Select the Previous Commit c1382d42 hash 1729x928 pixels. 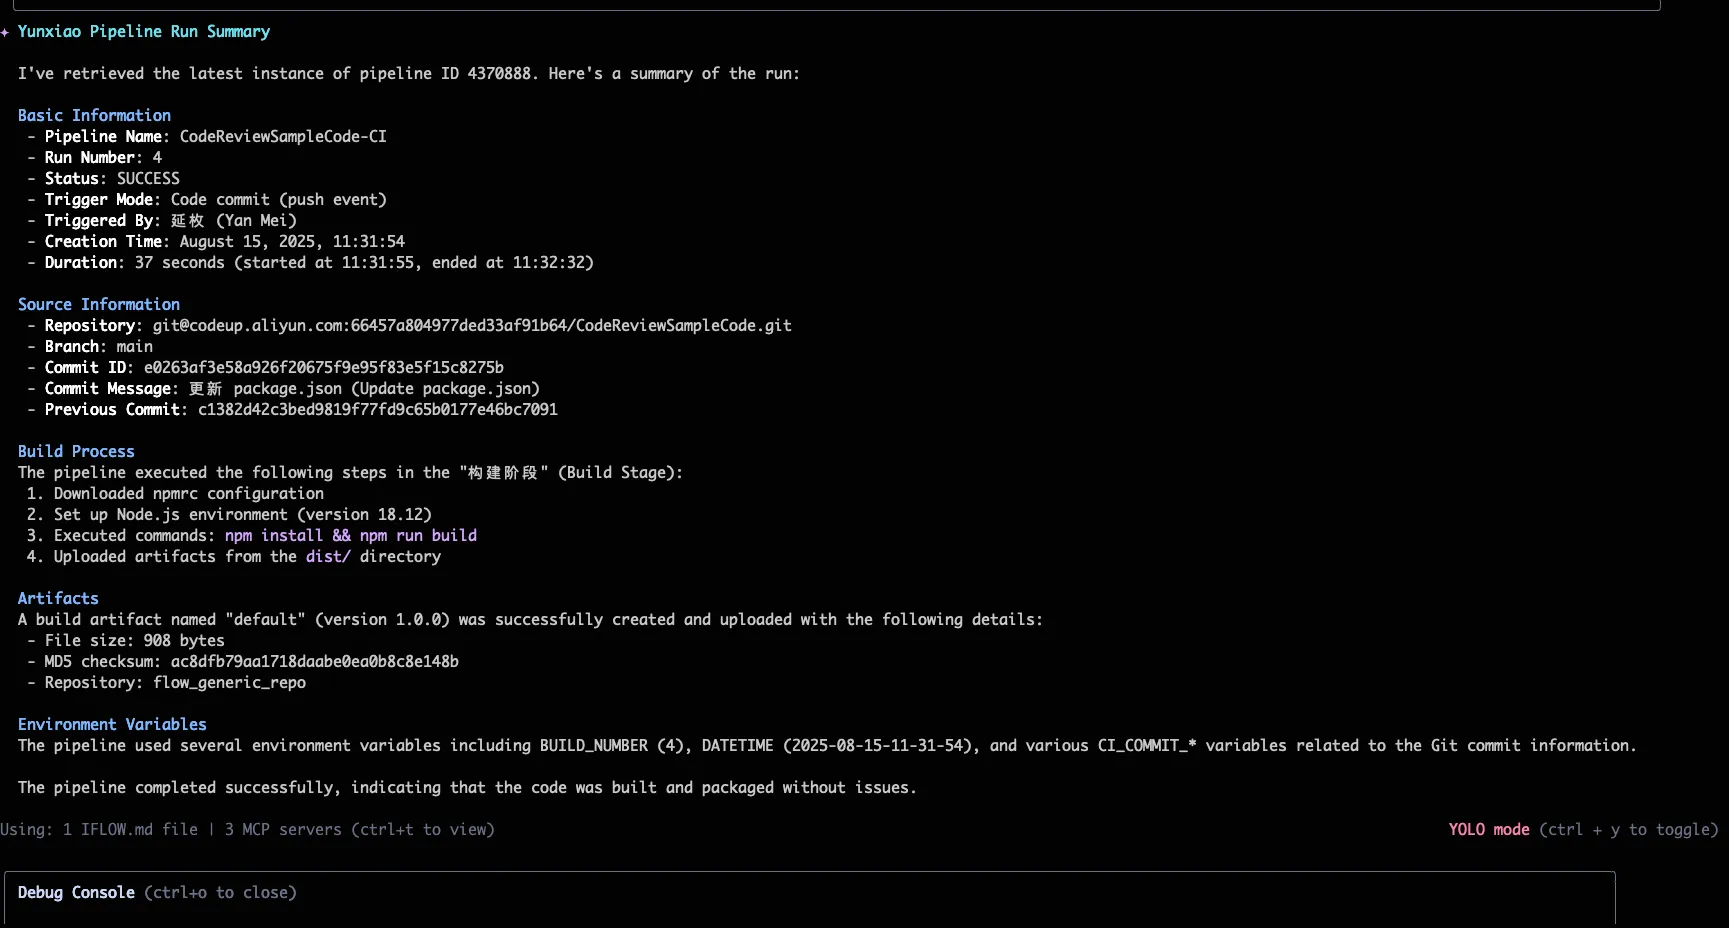pos(378,409)
